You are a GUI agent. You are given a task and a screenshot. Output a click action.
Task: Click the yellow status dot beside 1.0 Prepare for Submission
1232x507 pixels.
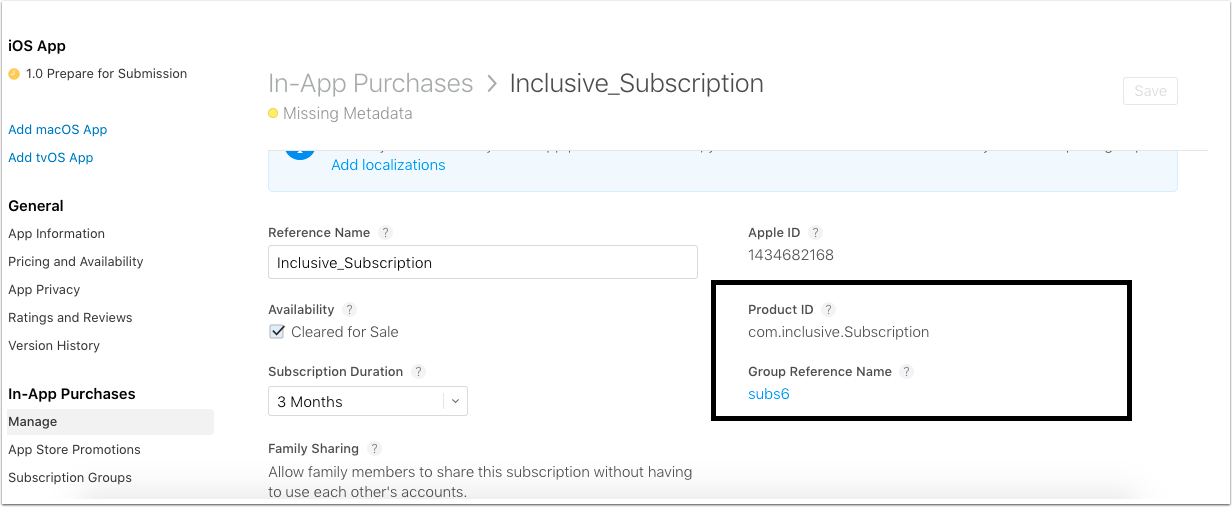(x=14, y=74)
